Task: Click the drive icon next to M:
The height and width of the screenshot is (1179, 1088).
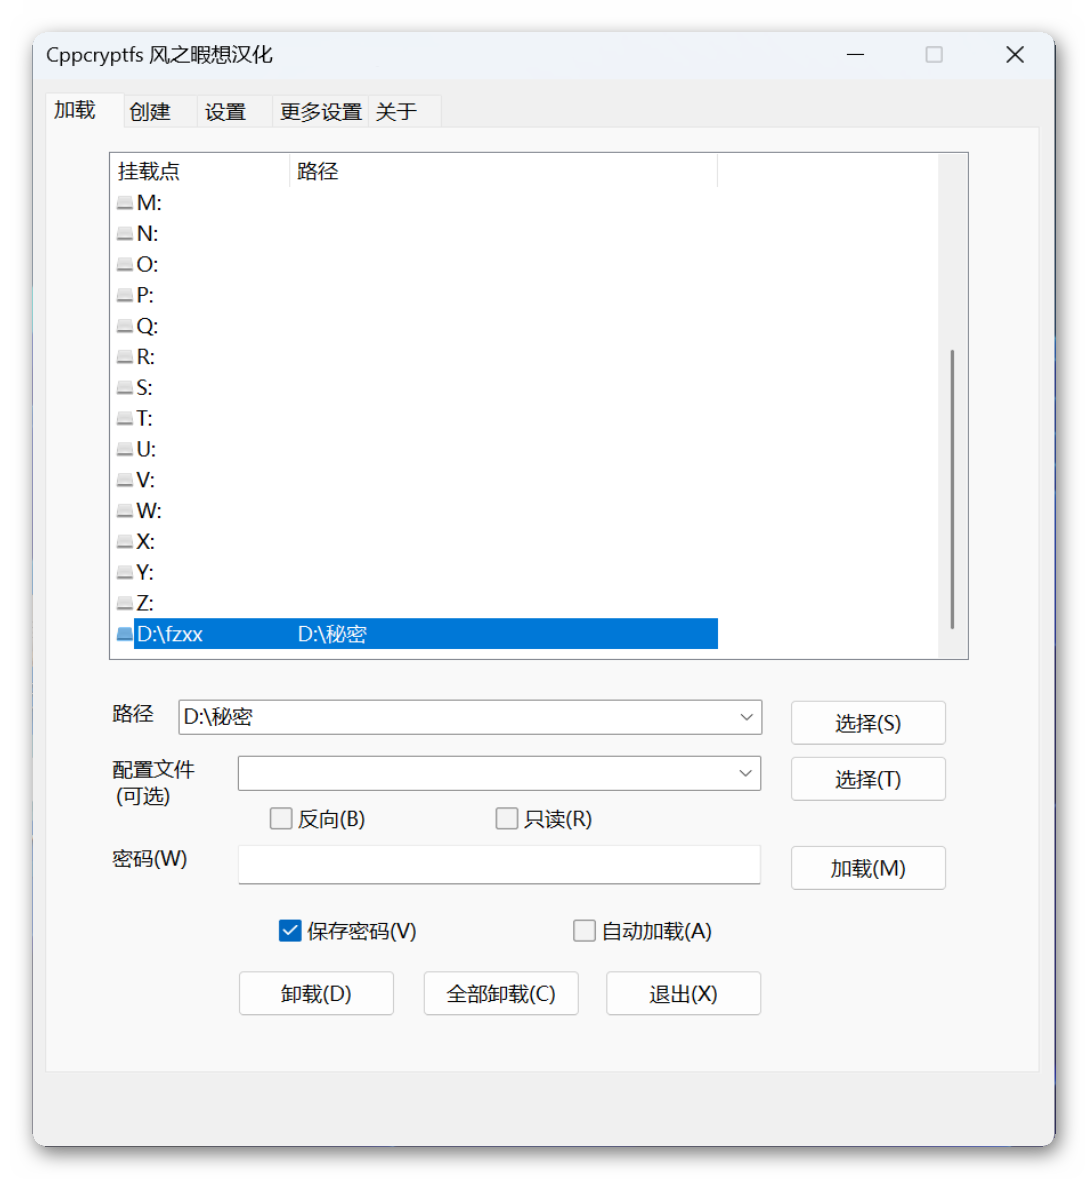Action: [x=125, y=203]
